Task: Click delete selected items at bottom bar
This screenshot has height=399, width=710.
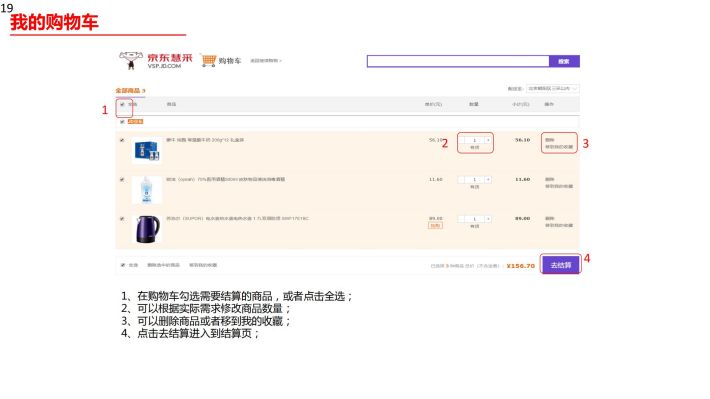Action: tap(163, 265)
